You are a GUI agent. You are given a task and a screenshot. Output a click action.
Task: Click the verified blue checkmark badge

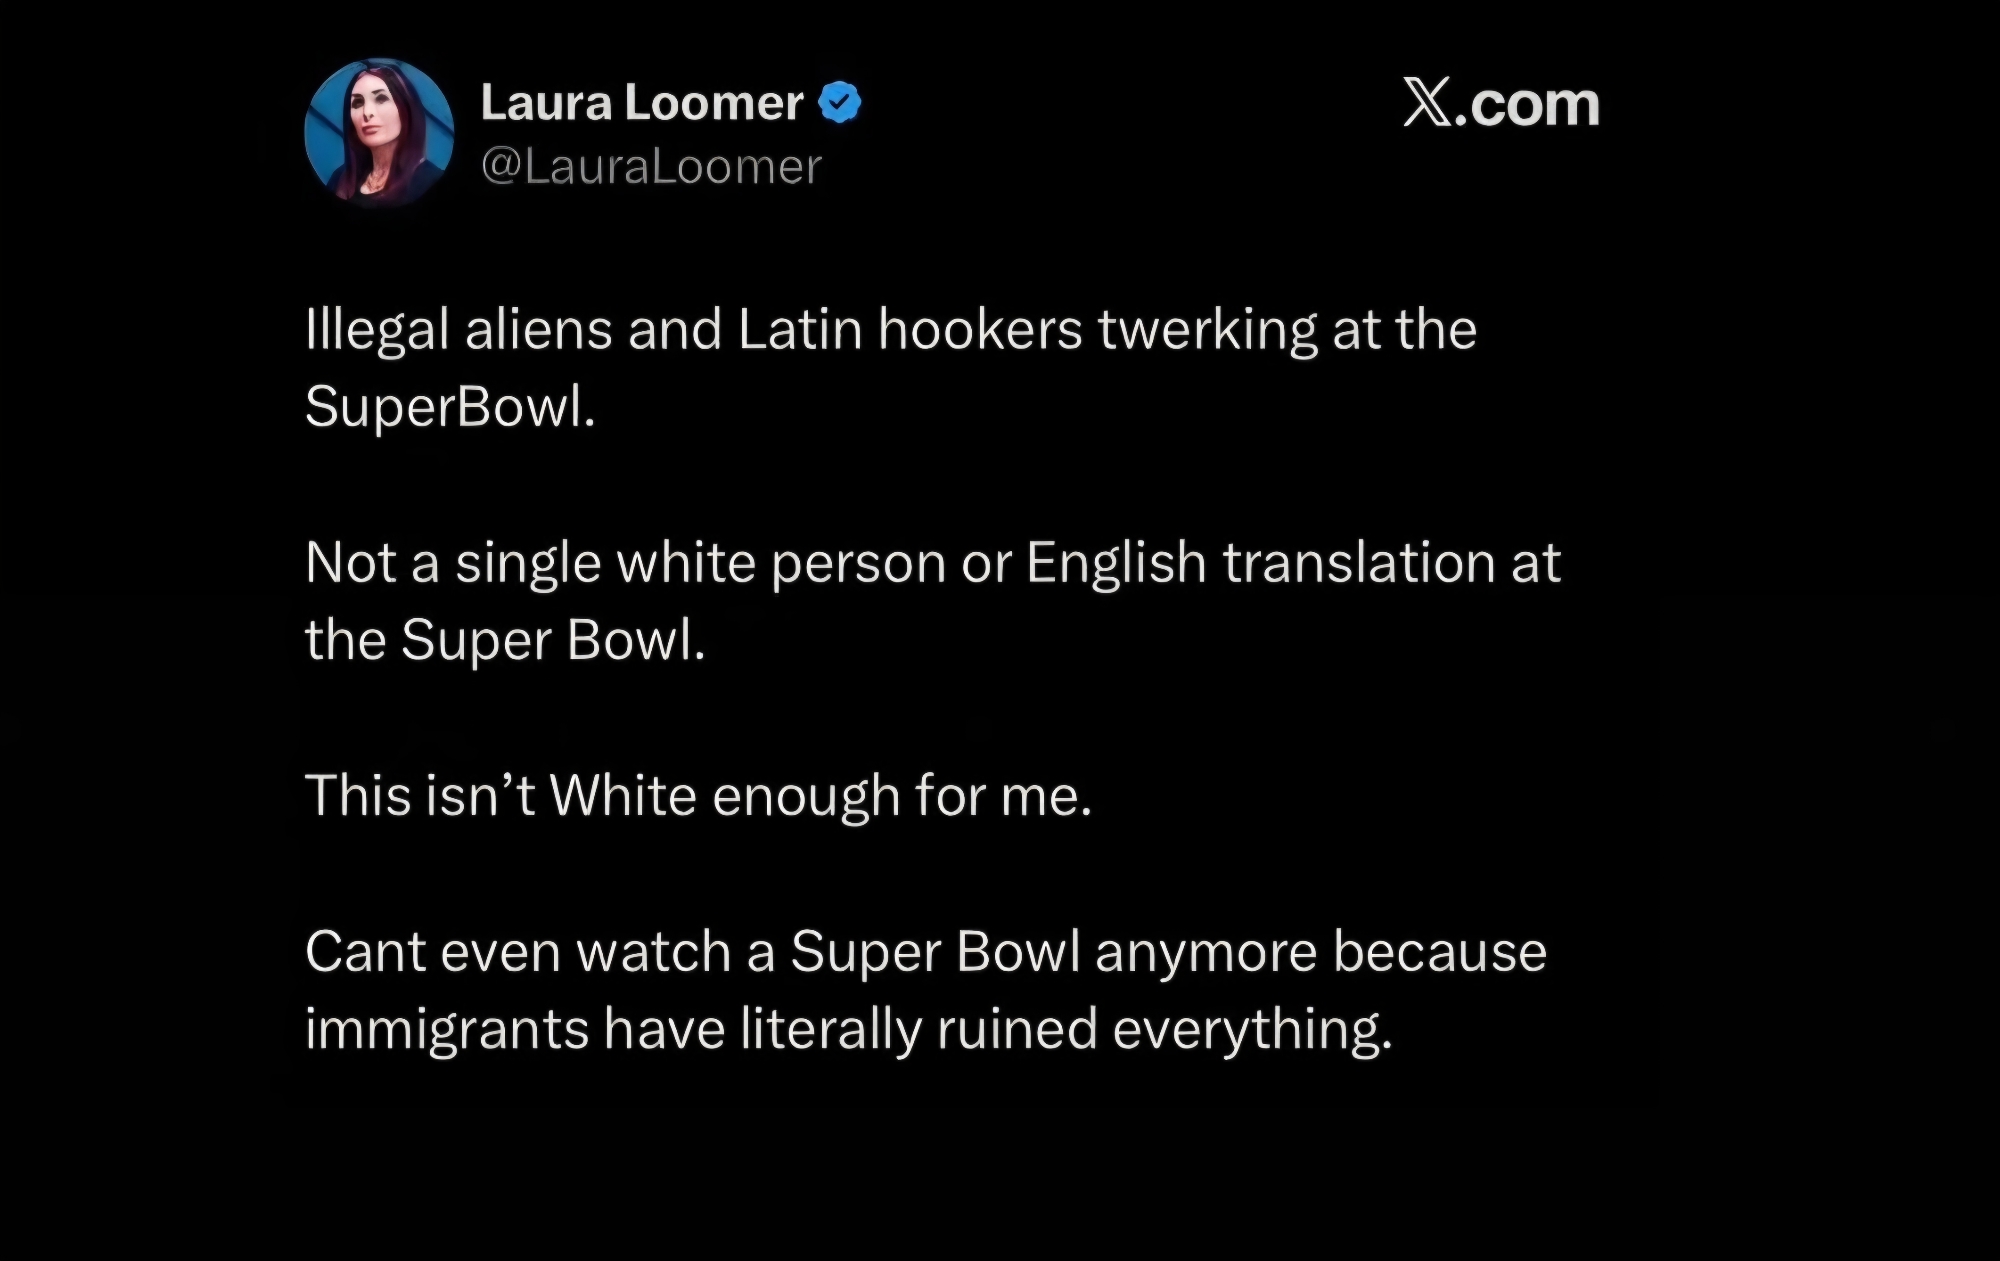tap(840, 103)
